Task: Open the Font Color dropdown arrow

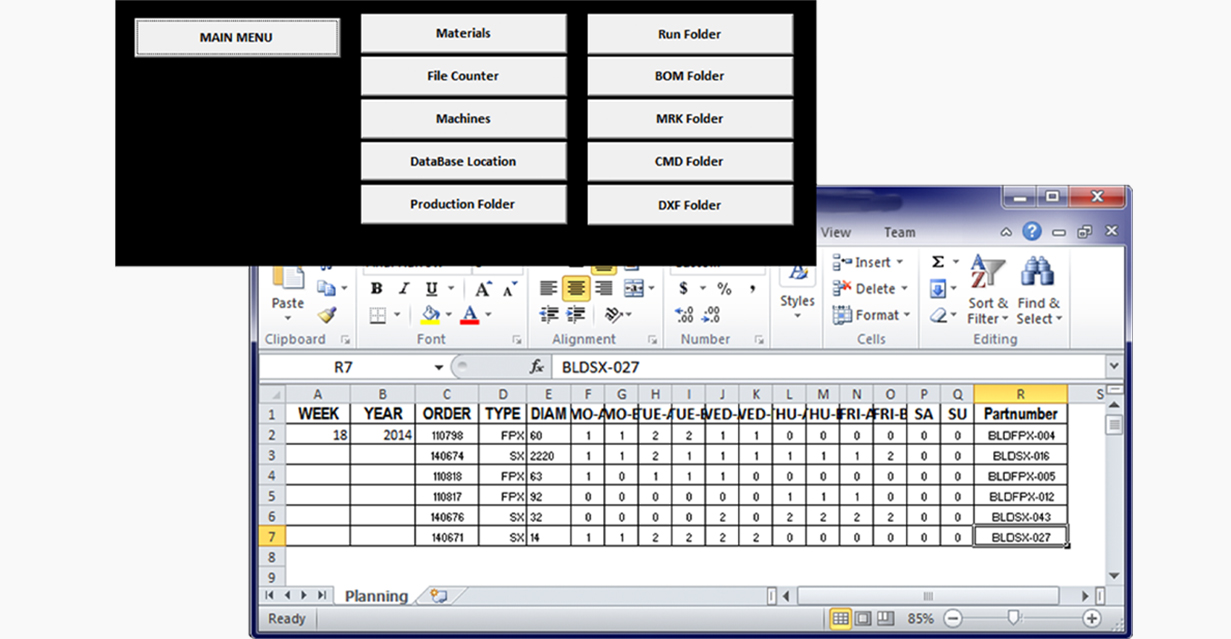Action: coord(488,315)
